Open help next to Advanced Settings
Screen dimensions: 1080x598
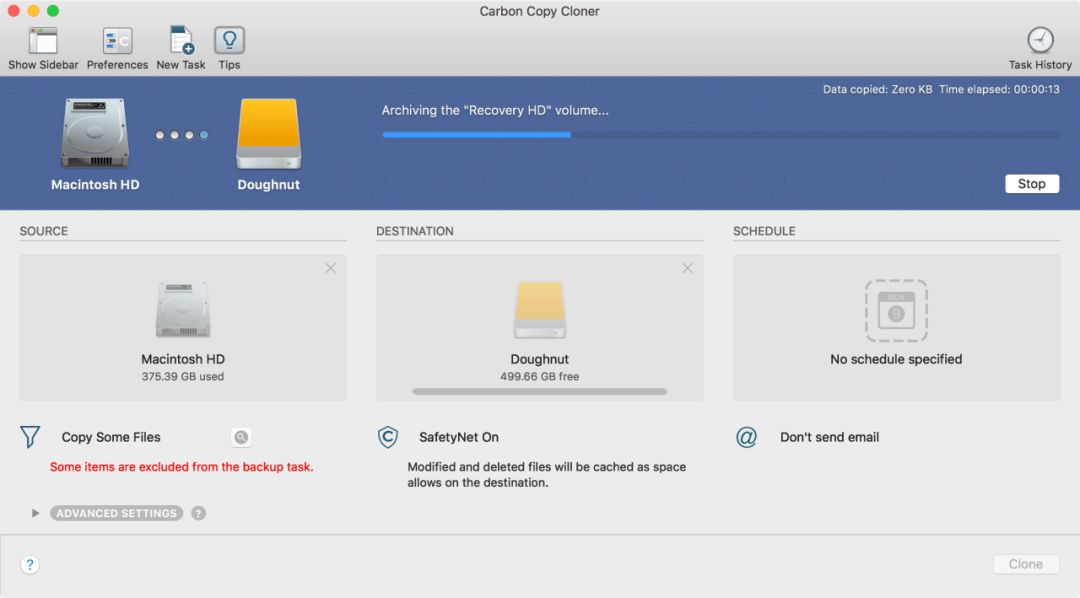[198, 513]
